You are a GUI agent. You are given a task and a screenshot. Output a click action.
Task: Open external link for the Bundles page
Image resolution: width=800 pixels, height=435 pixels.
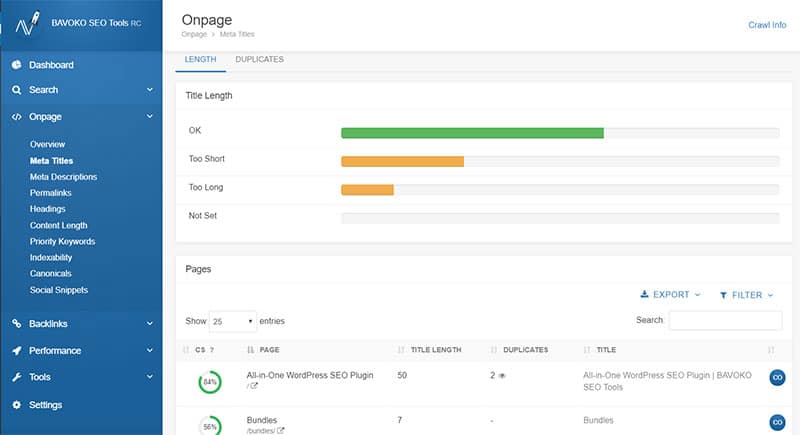tap(280, 431)
